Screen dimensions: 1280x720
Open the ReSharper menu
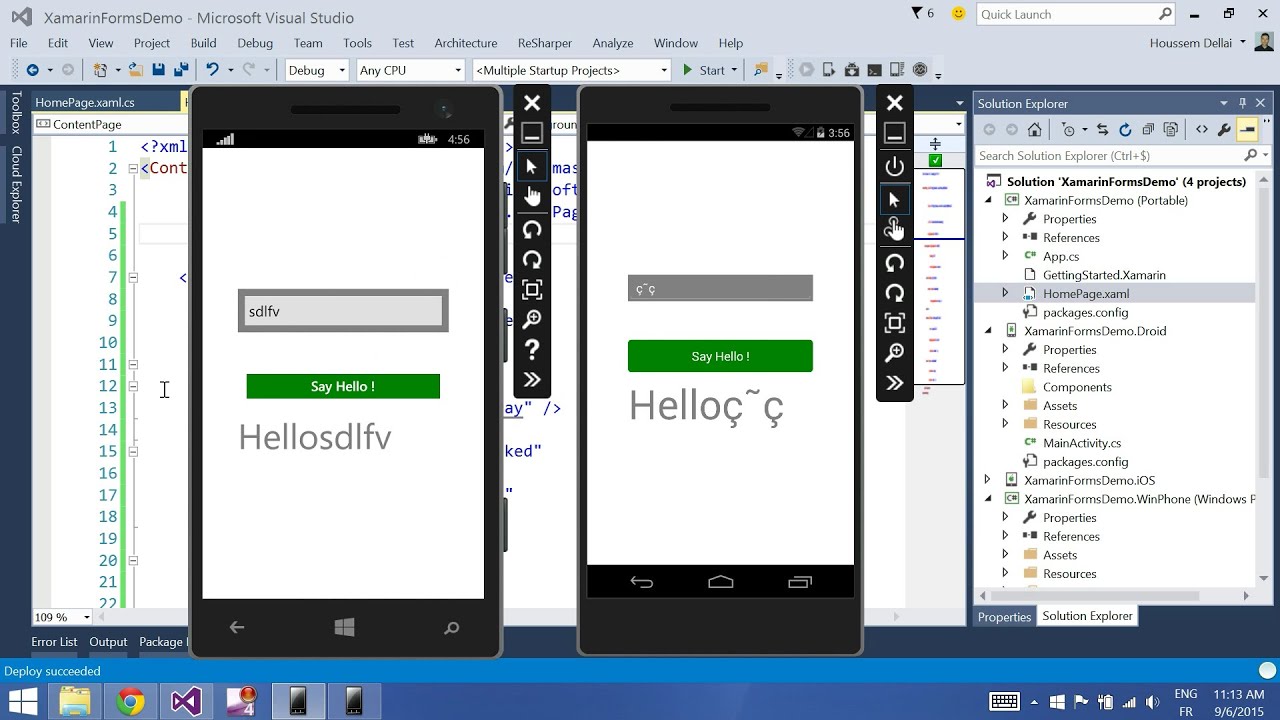pyautogui.click(x=545, y=43)
